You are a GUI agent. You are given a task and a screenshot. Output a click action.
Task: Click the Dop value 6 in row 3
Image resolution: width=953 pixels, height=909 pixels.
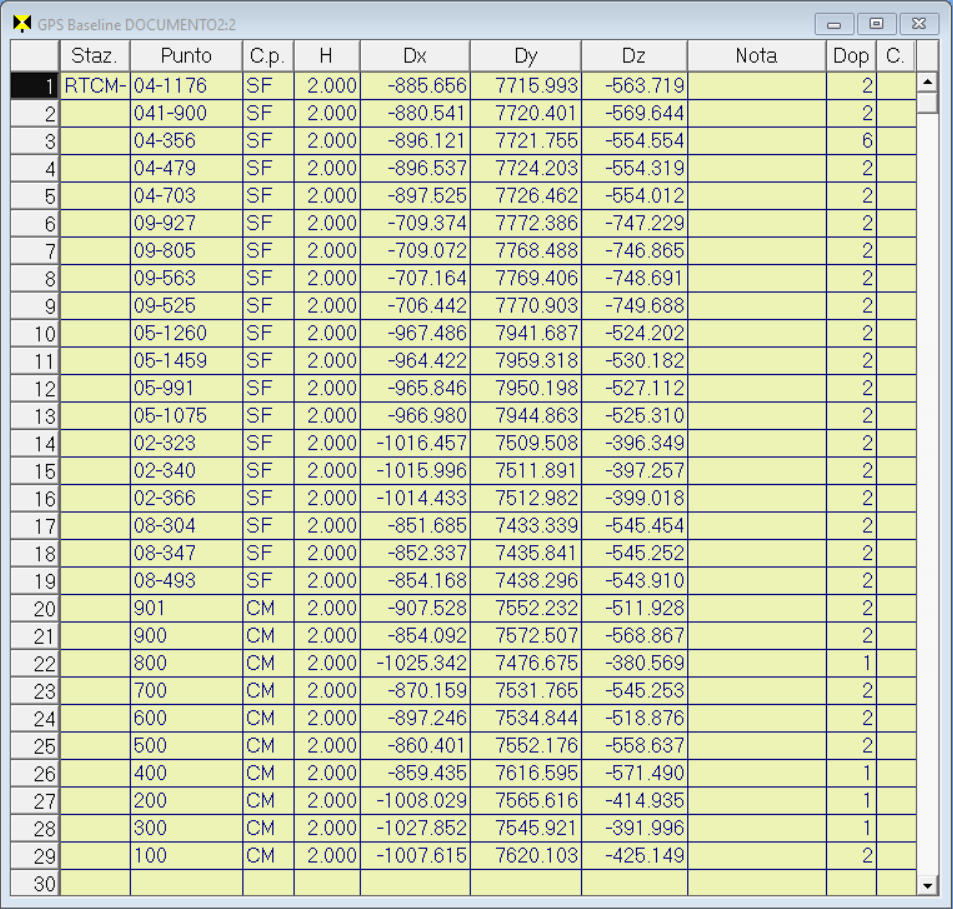tap(851, 141)
